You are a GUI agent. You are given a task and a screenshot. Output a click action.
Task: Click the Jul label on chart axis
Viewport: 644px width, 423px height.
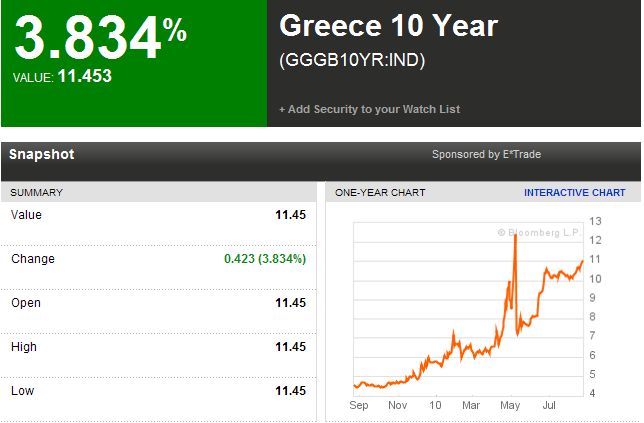549,405
